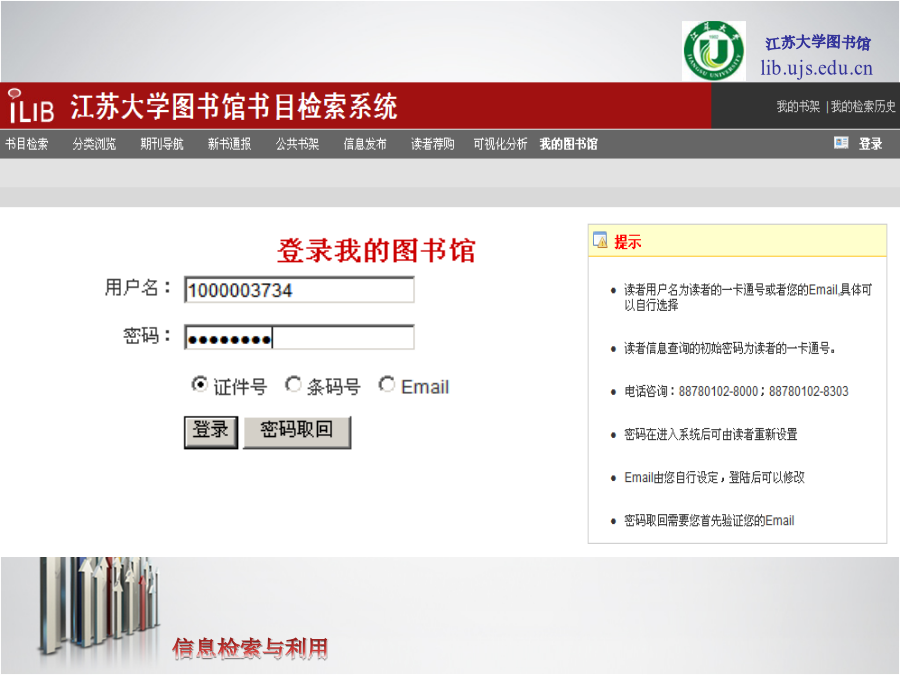Open the 信息发布 menu item

[x=365, y=144]
